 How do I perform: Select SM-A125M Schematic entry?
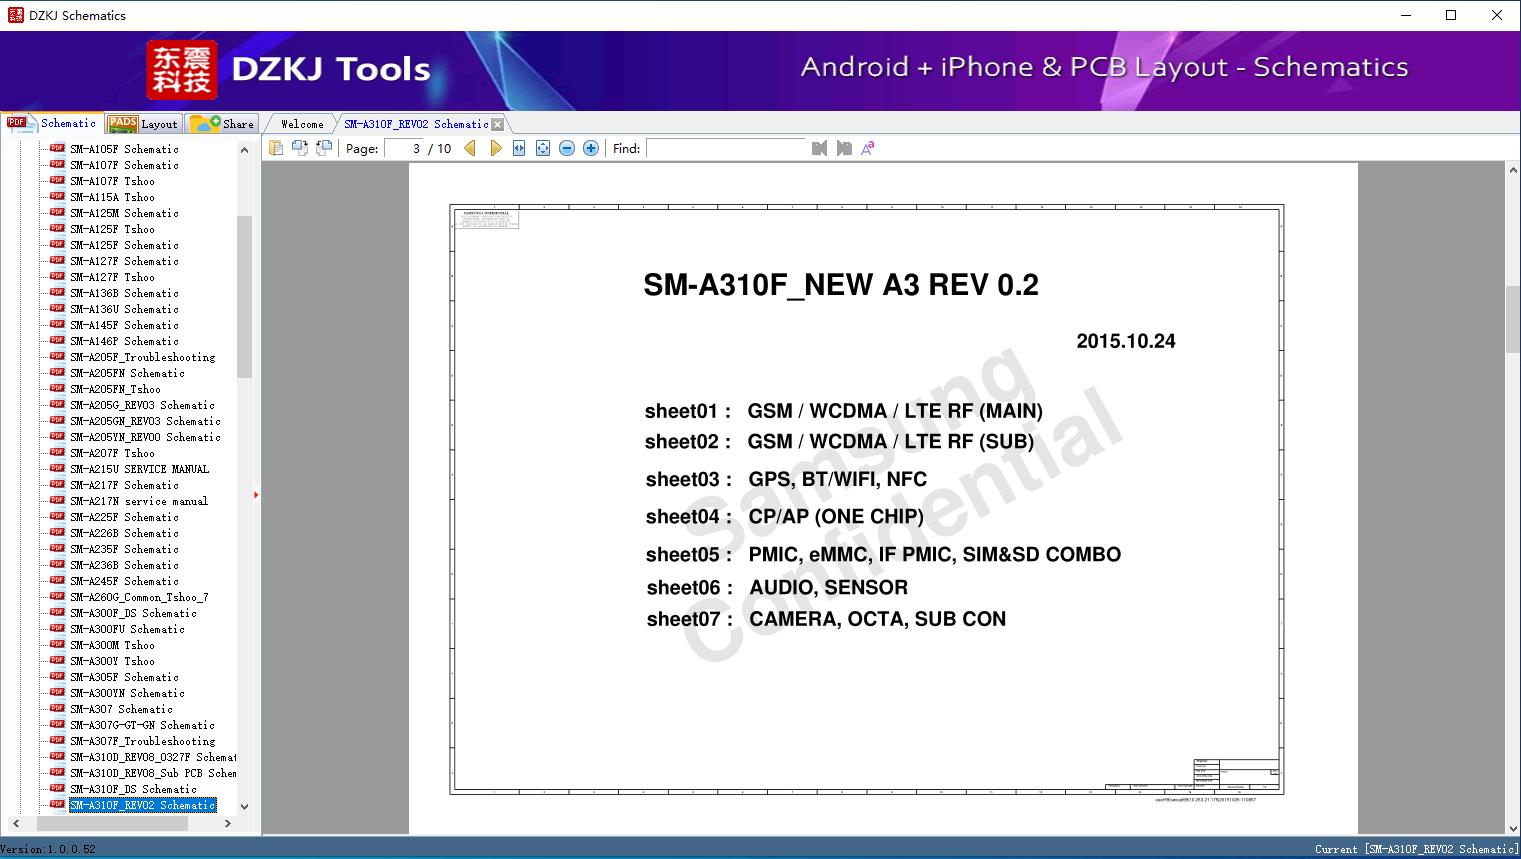124,213
